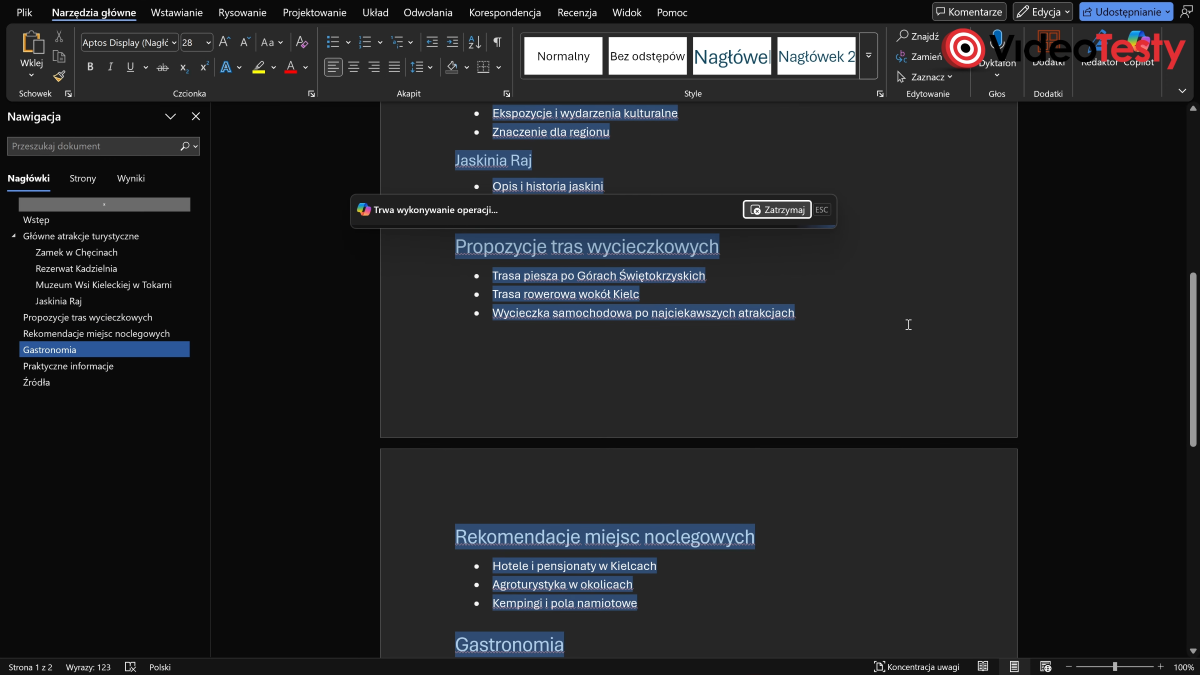Click Znajdź in the Edytowanie group

click(x=918, y=36)
